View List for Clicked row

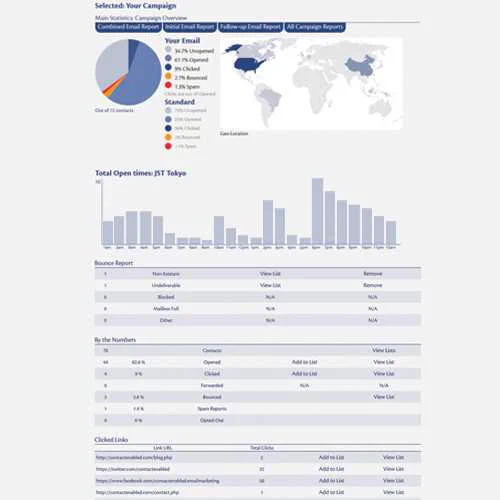384,374
